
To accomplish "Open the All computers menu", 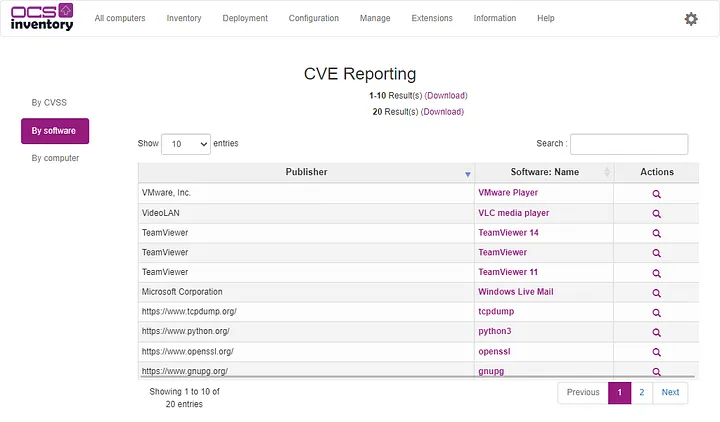I will coord(120,18).
